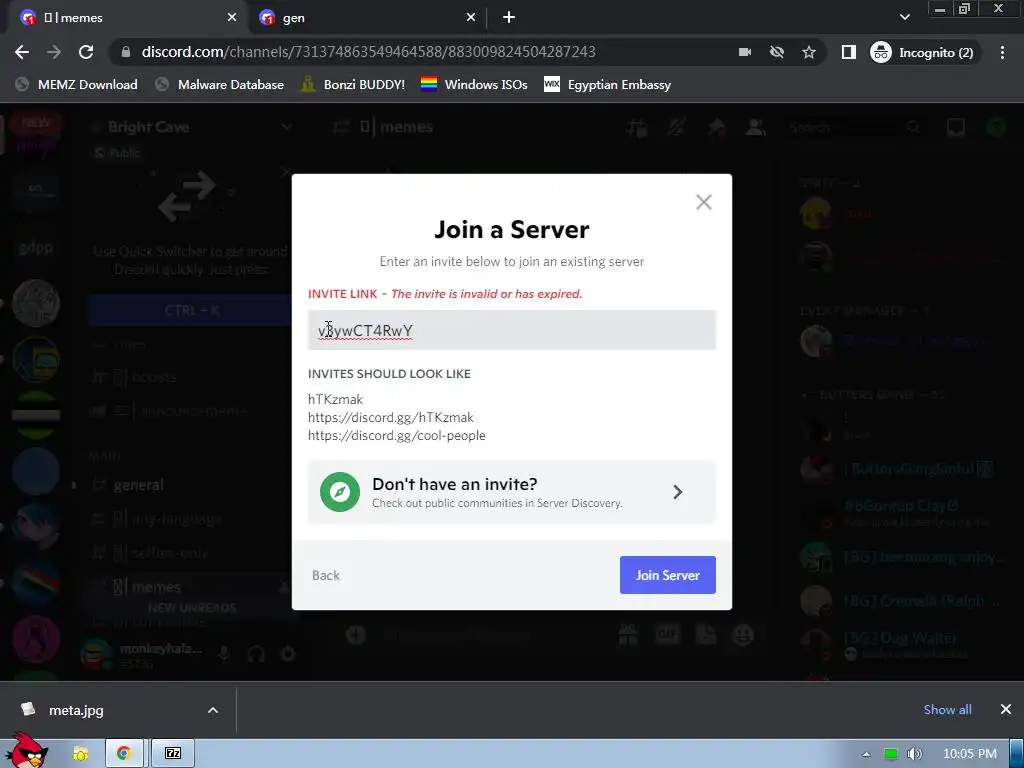Close the memes browser tab
Image resolution: width=1024 pixels, height=768 pixels.
click(232, 18)
